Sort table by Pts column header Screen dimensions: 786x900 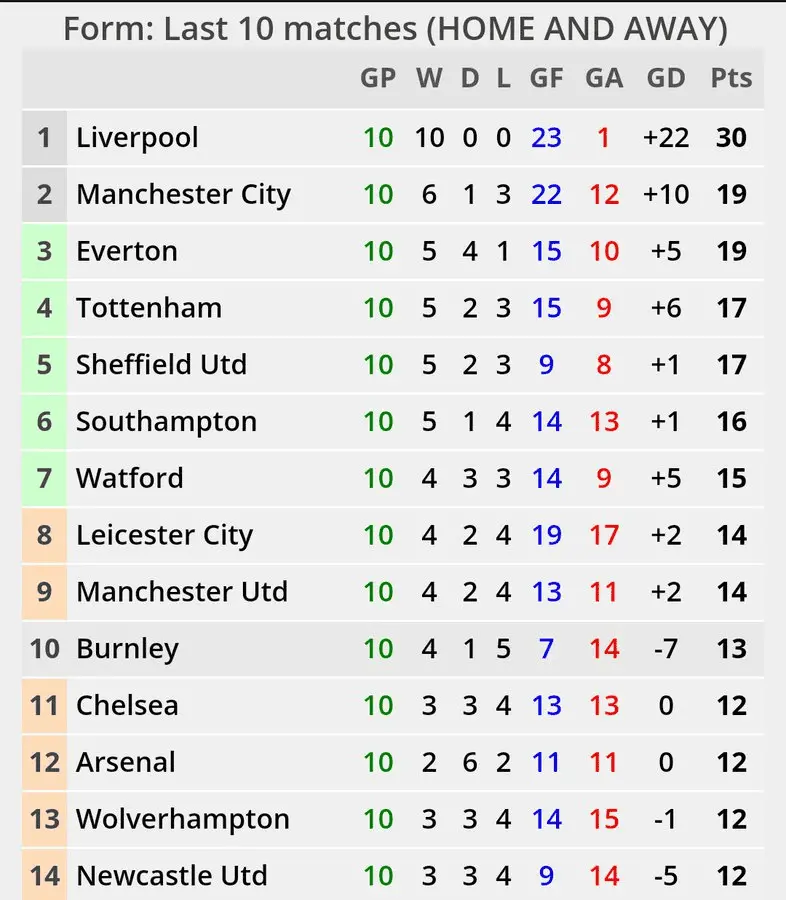[731, 78]
